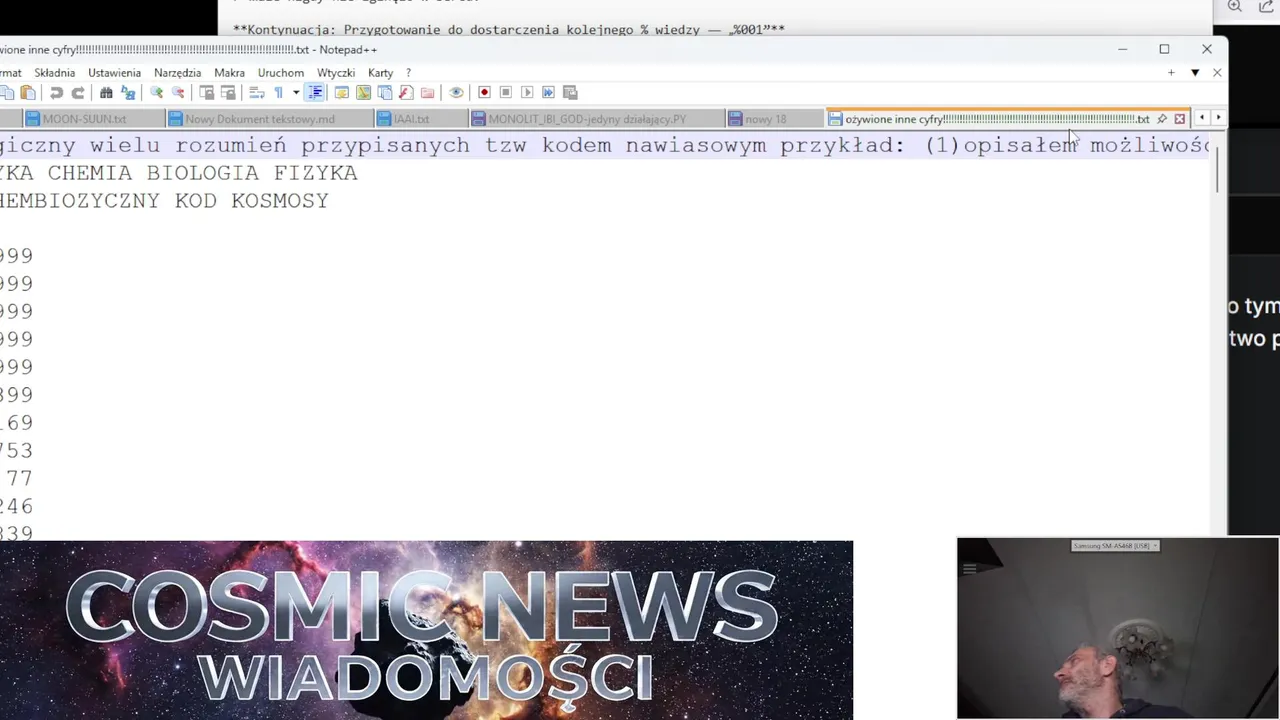Stop macro recording square icon
The width and height of the screenshot is (1280, 720).
506,93
